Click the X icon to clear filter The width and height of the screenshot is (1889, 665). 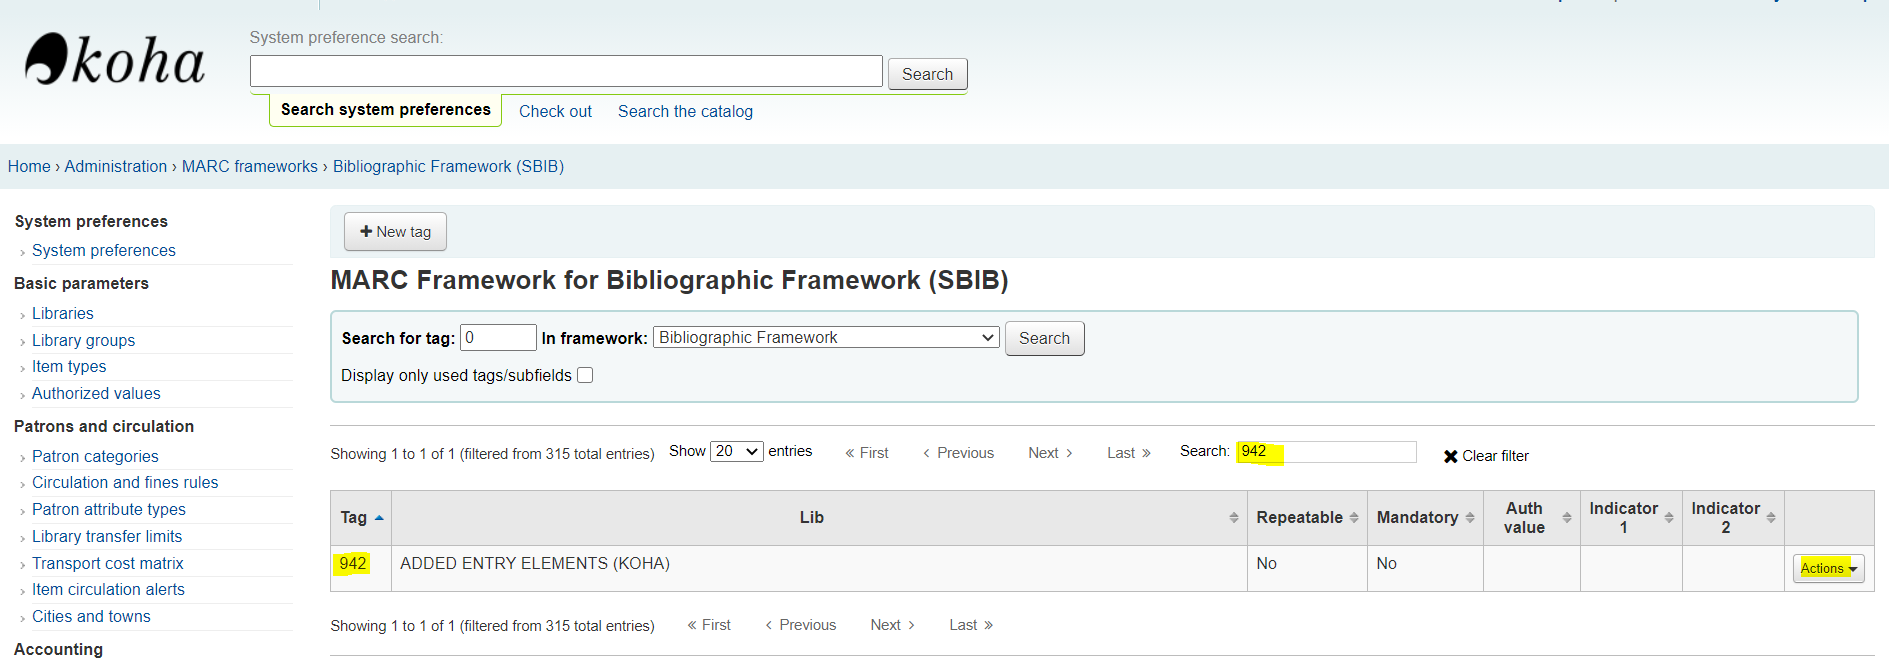tap(1450, 456)
